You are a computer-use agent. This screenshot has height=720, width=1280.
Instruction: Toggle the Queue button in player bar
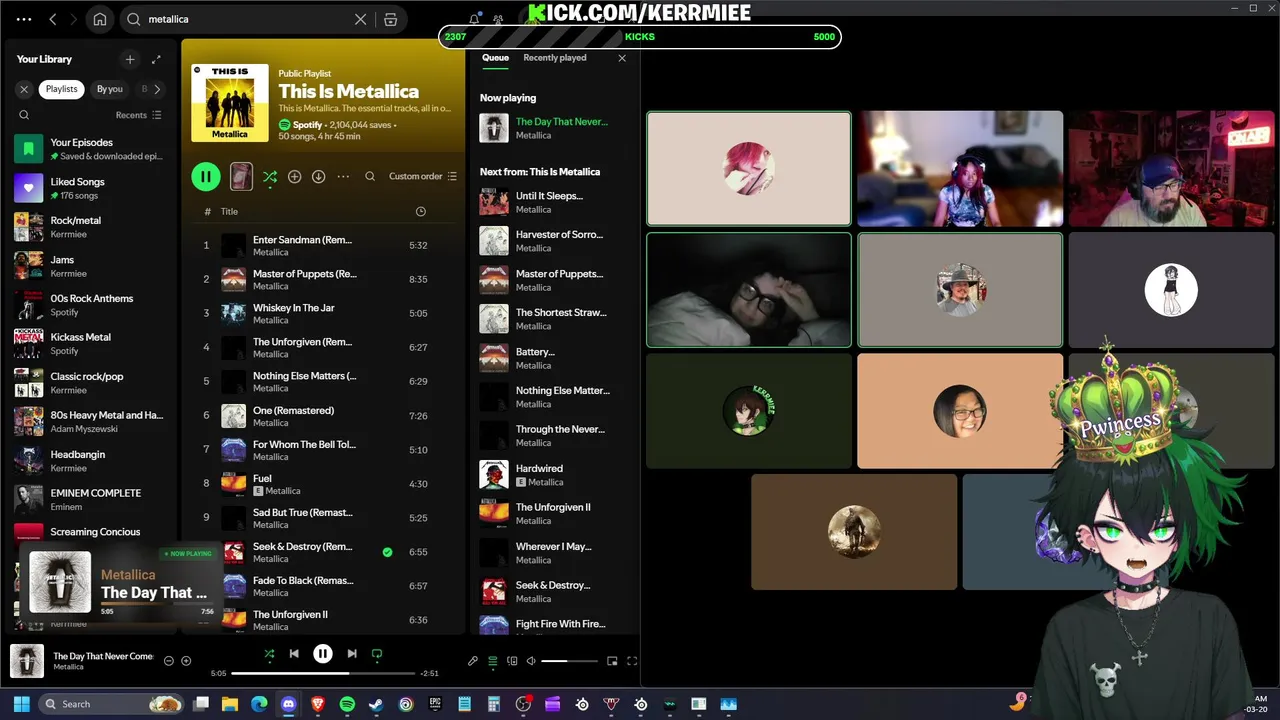point(493,661)
